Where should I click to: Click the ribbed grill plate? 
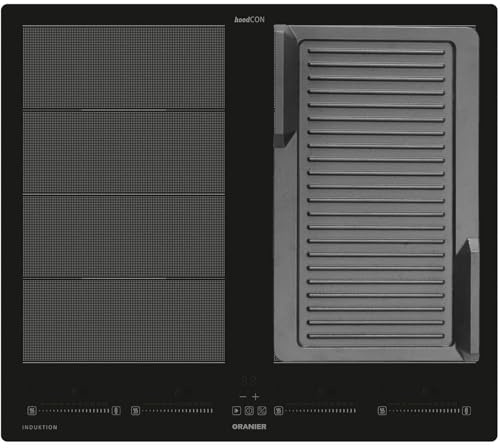coord(376,194)
